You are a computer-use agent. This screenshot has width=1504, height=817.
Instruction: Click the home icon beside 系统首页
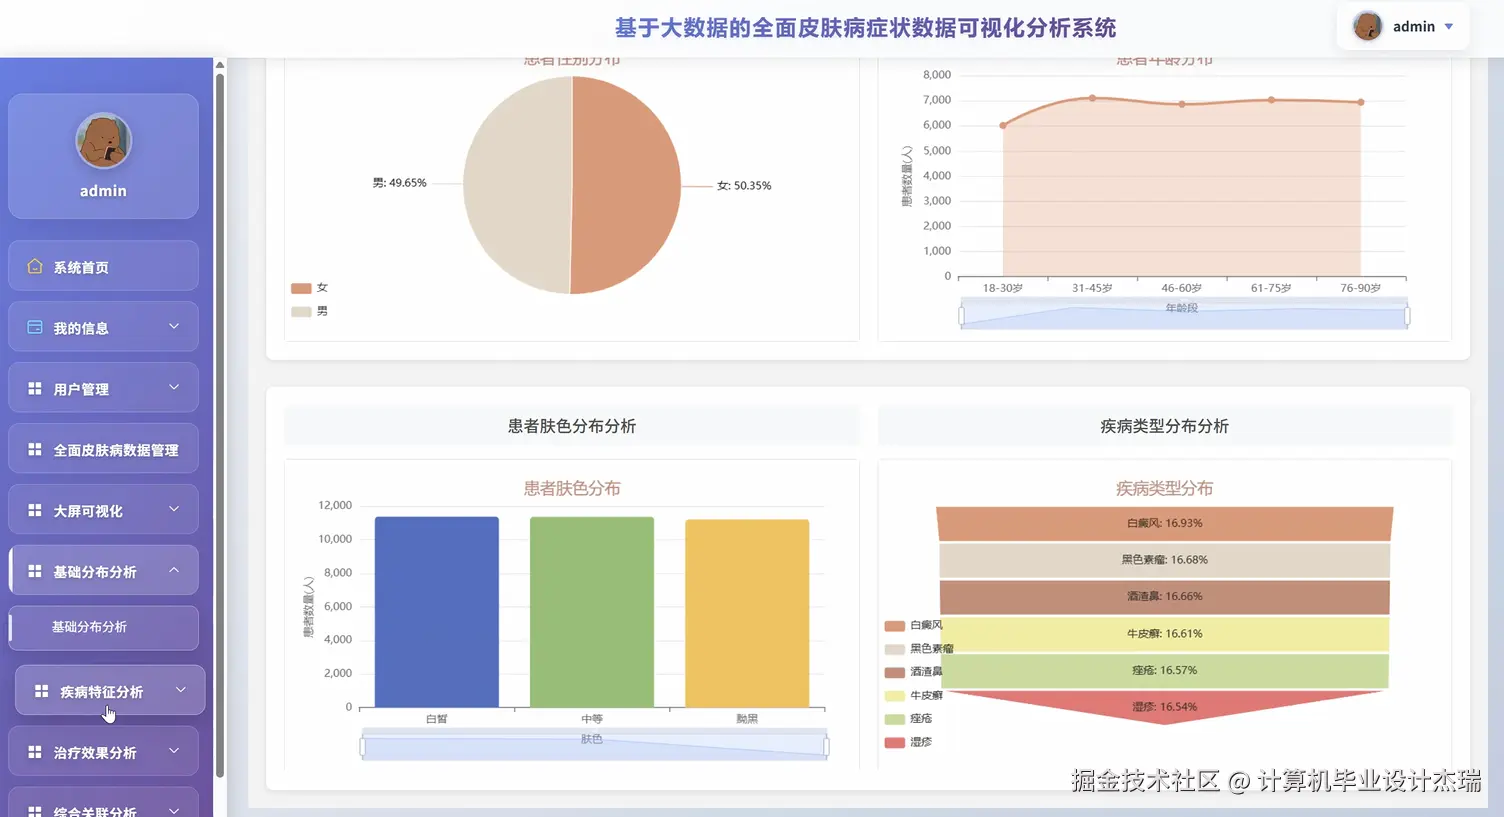point(35,267)
